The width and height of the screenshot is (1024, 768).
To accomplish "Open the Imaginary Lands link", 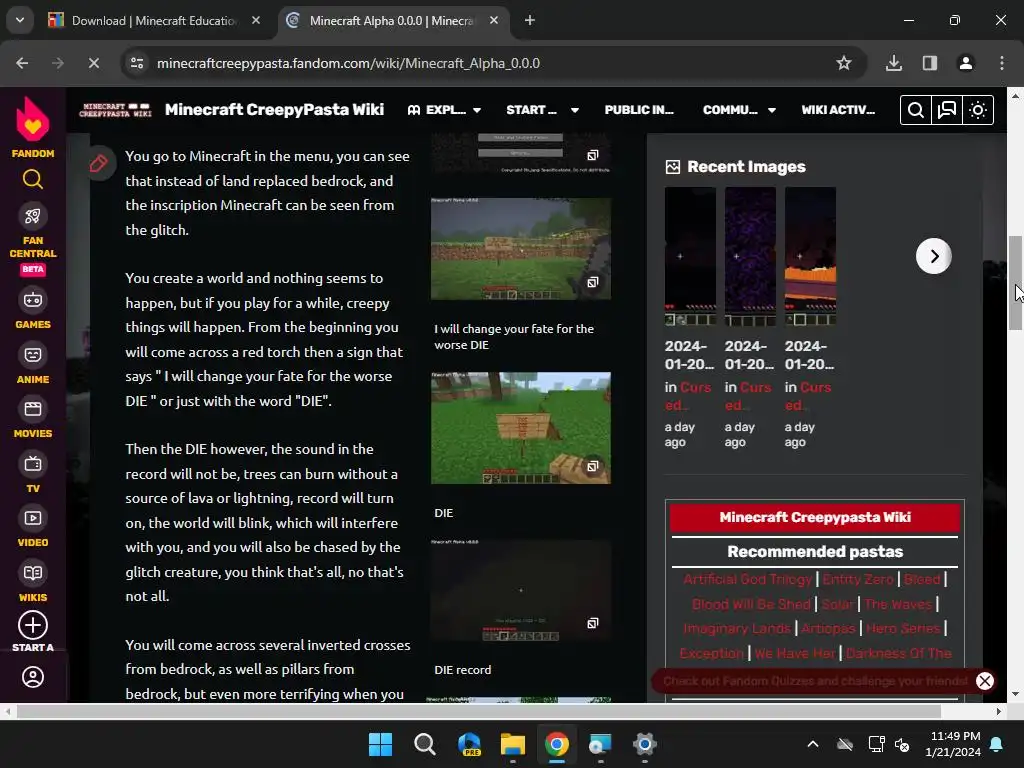I will (x=737, y=628).
